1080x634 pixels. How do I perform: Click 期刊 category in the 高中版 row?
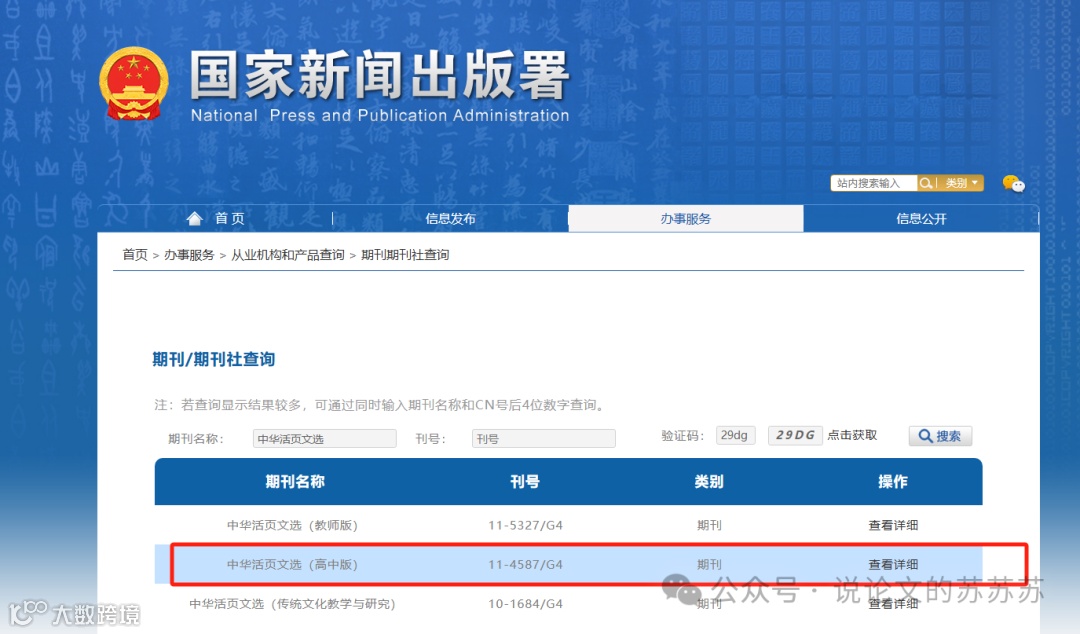pyautogui.click(x=709, y=564)
